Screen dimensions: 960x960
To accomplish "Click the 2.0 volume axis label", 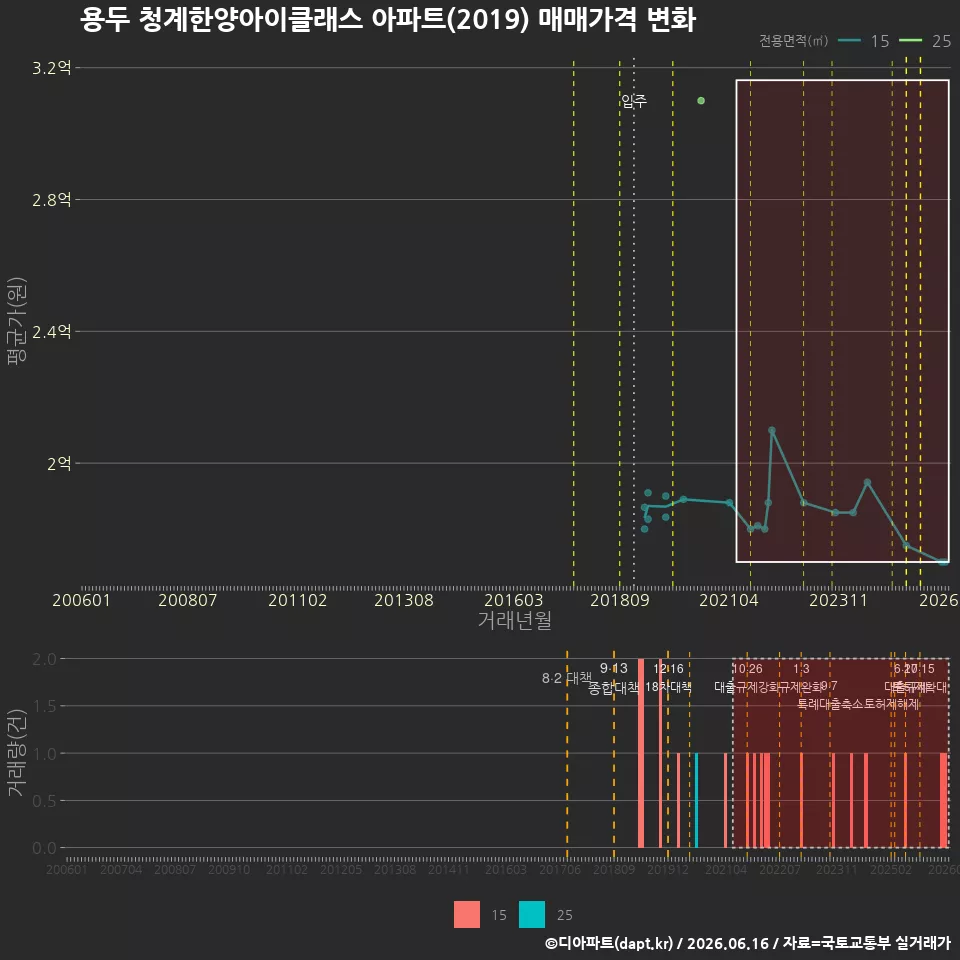I will pos(44,659).
